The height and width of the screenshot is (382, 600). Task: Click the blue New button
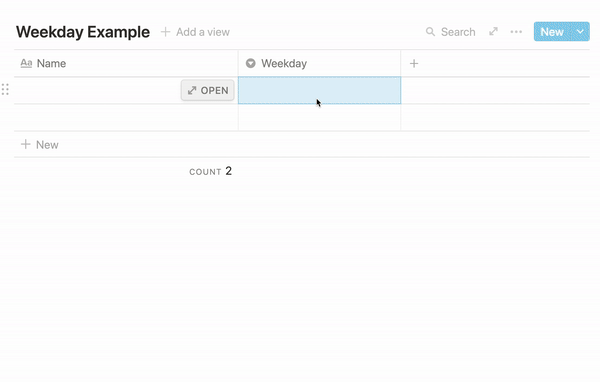point(553,31)
